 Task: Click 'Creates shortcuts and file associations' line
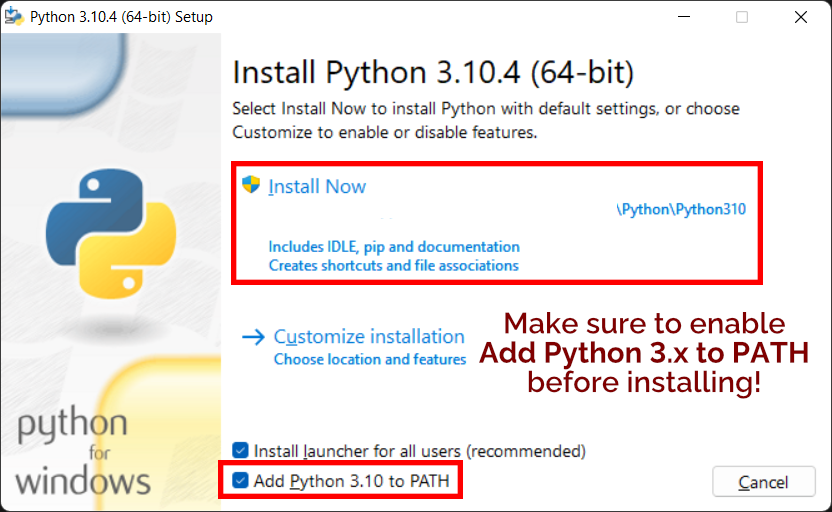[x=393, y=266]
